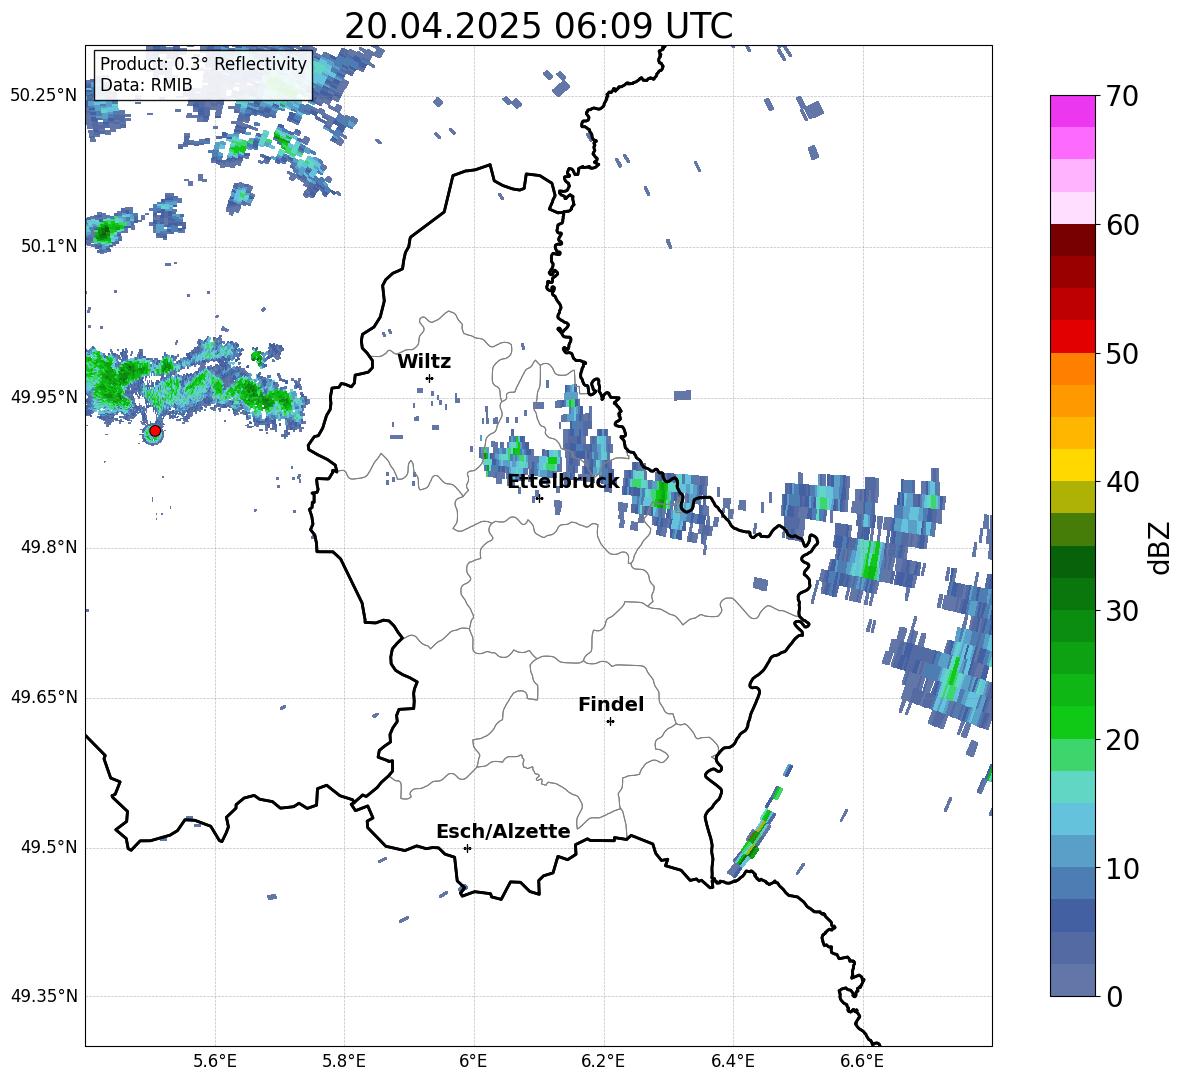This screenshot has height=1081, width=1184.
Task: Pick the magenta swatch just below 70 dBZ
Action: (x=1073, y=111)
